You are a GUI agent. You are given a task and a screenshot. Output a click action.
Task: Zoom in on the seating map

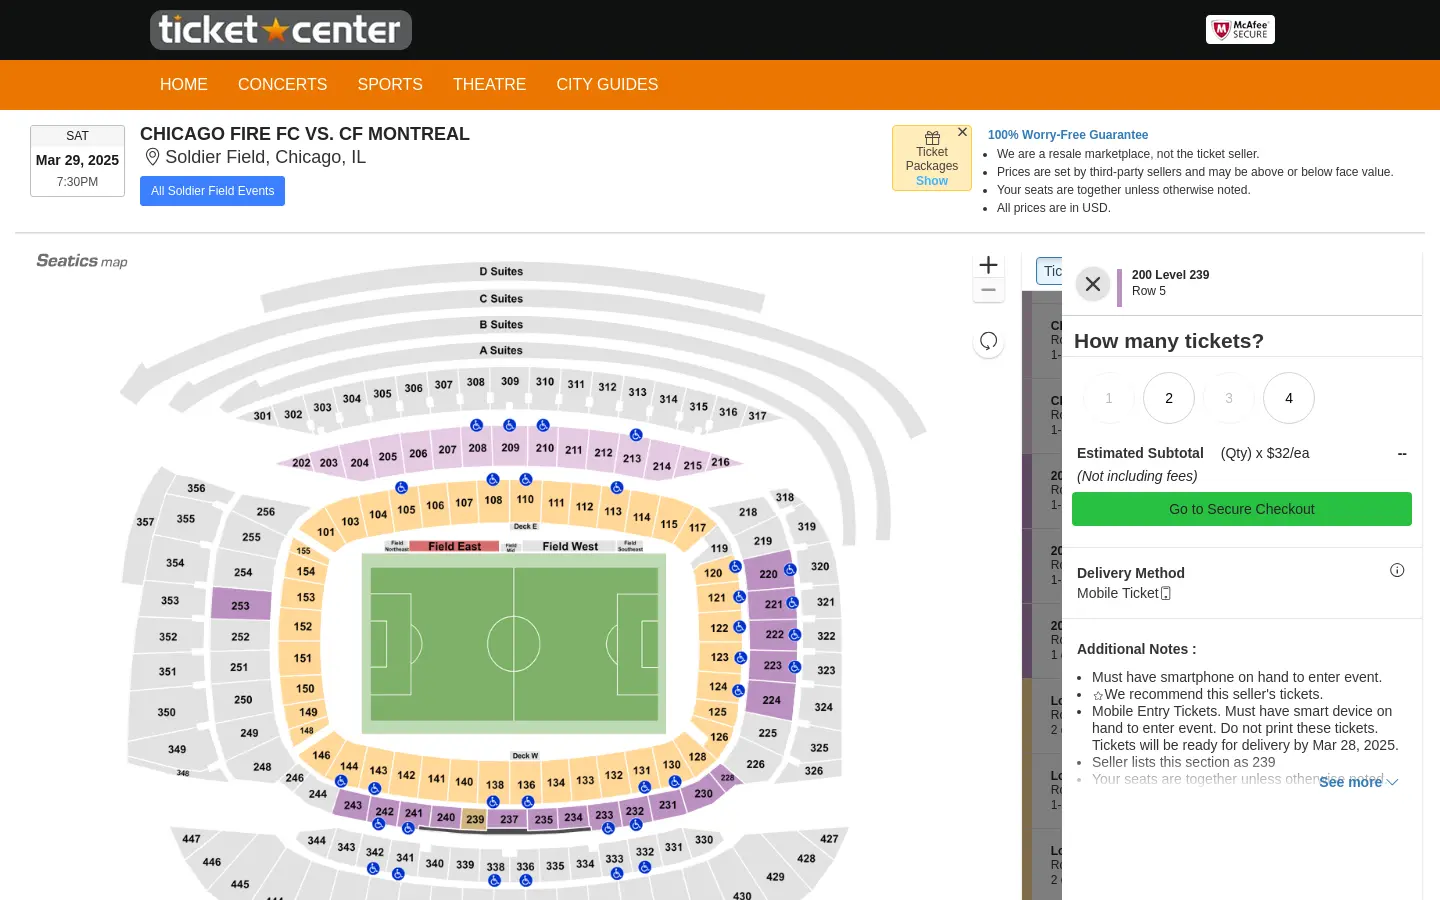point(988,265)
